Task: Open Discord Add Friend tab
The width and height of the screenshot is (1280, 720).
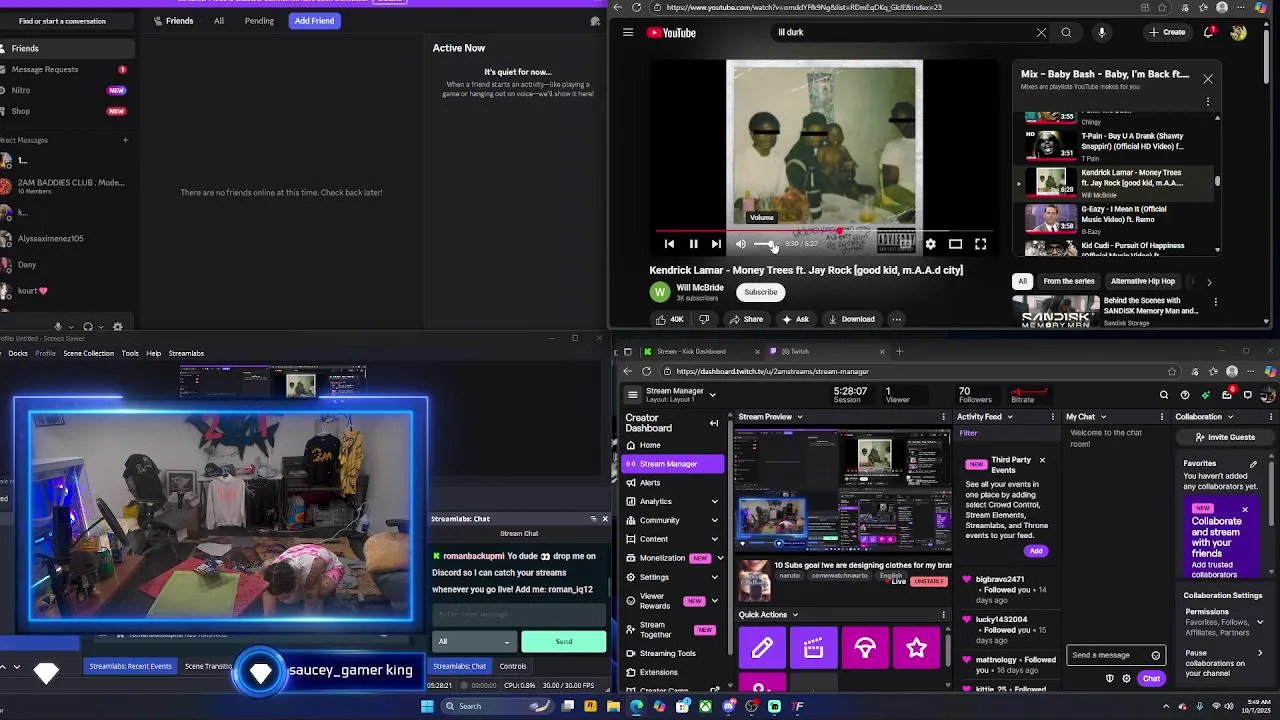Action: coord(314,20)
